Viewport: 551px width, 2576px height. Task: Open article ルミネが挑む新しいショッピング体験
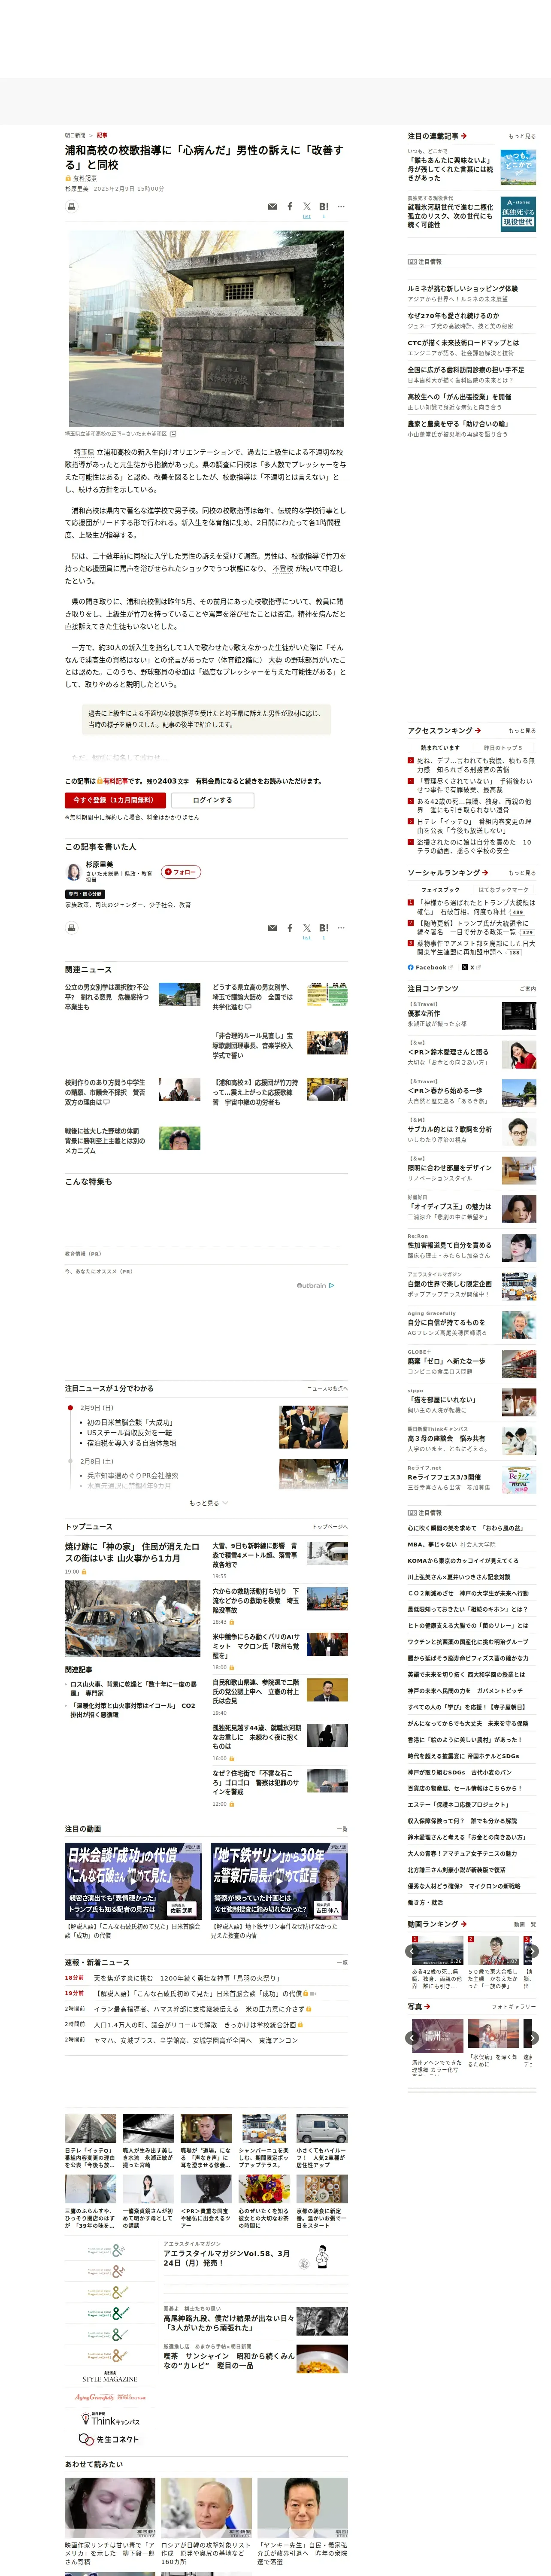462,289
